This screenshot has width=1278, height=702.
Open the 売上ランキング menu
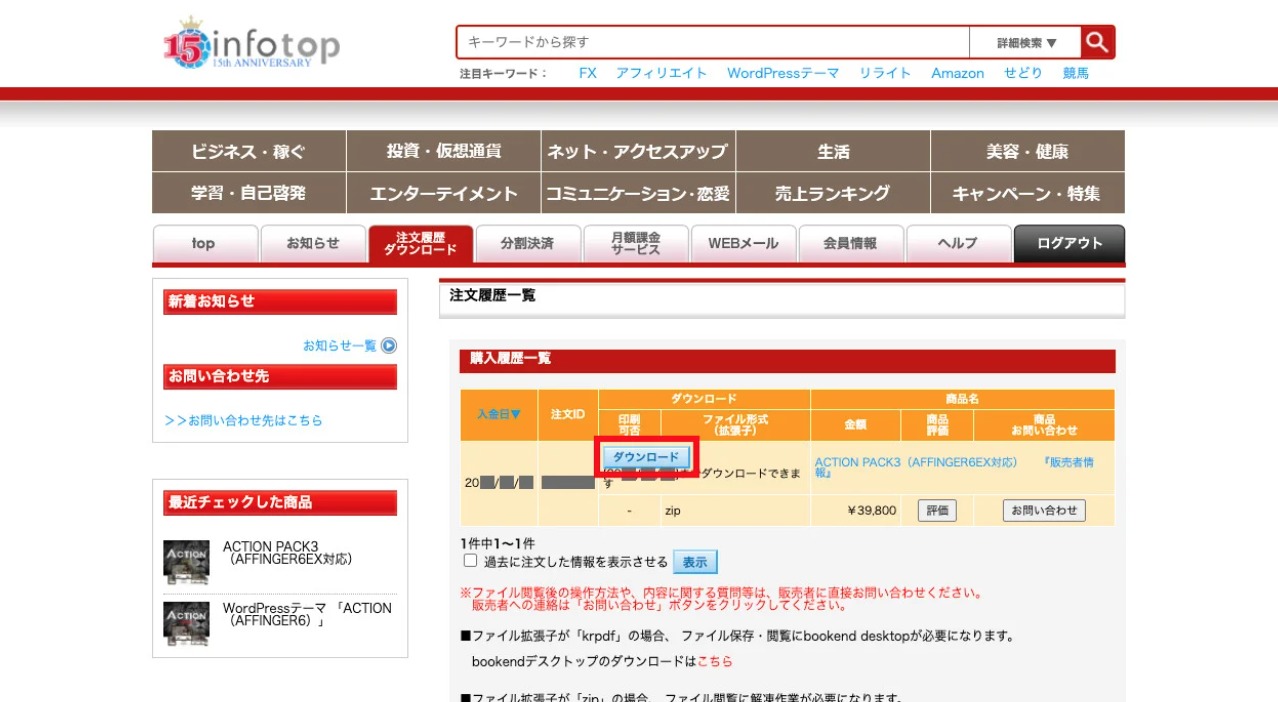pyautogui.click(x=833, y=193)
